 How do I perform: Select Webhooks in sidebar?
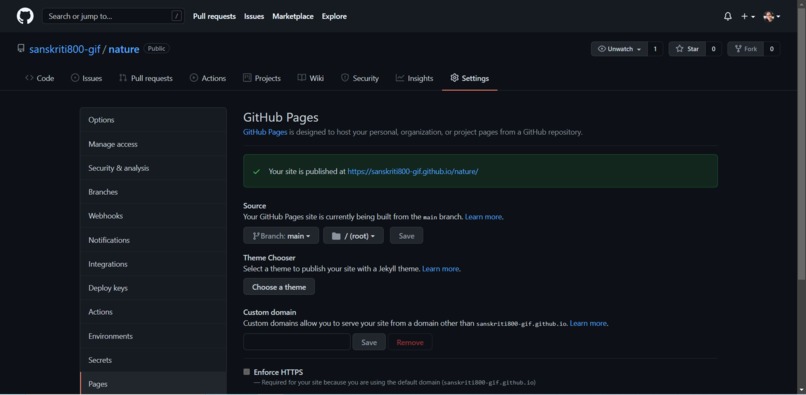(x=153, y=216)
